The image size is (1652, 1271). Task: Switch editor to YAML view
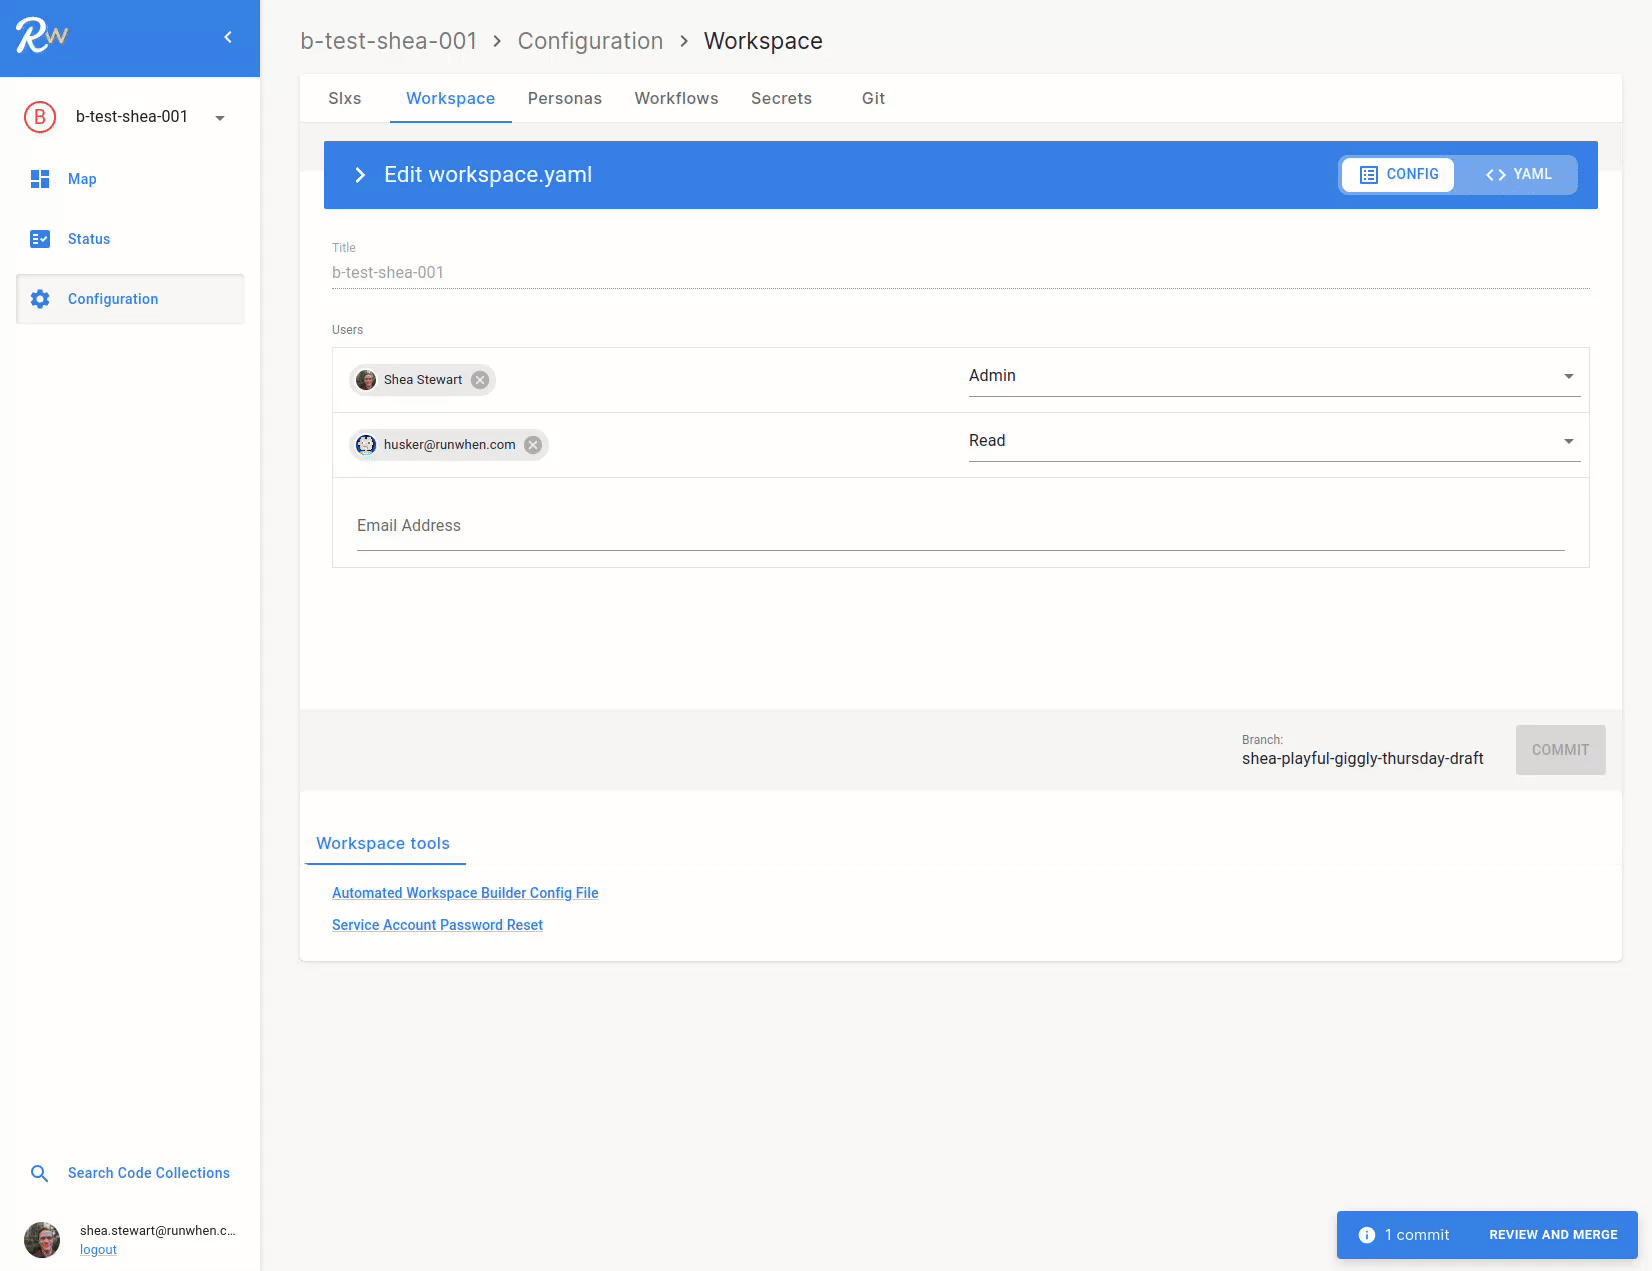coord(1518,174)
